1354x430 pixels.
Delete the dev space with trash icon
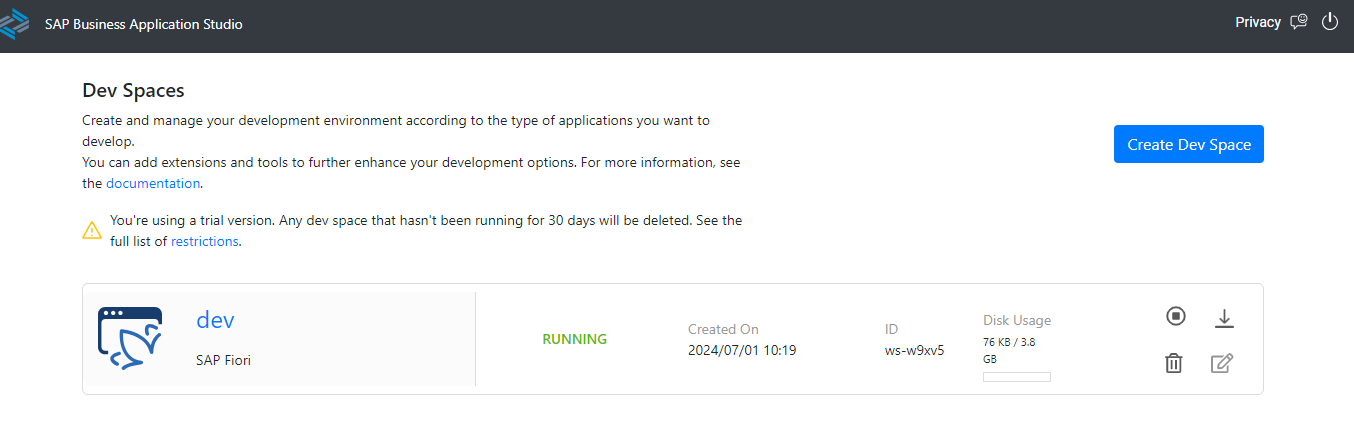click(1174, 363)
